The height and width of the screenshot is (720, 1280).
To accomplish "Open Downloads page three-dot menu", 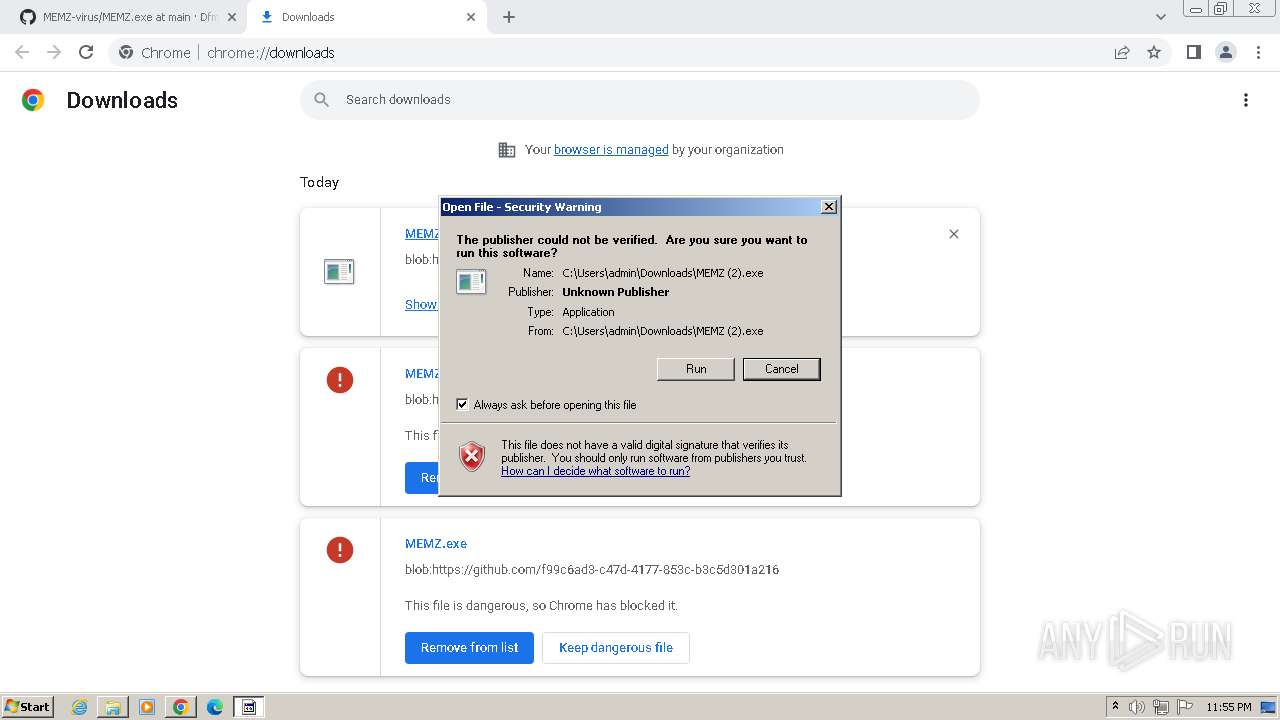I will point(1245,100).
